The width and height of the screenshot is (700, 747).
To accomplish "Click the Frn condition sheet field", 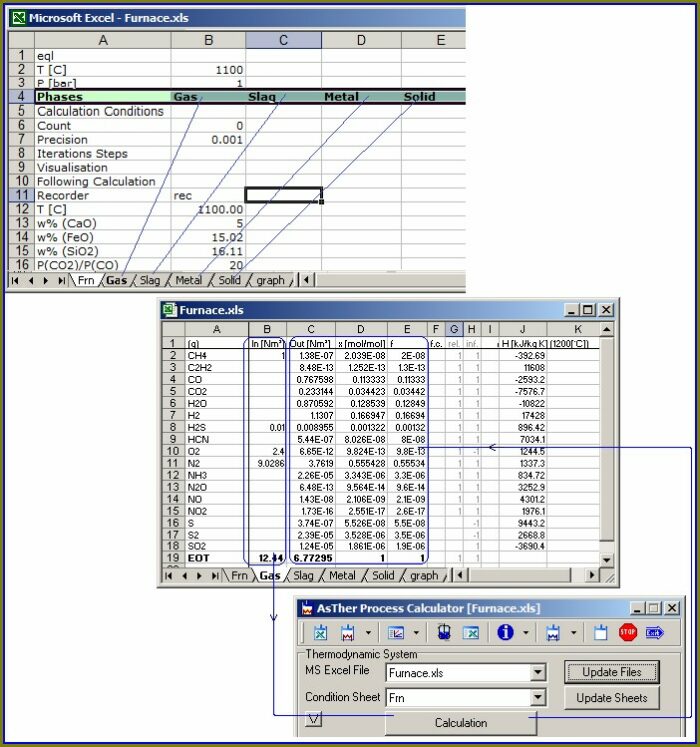I will 459,697.
